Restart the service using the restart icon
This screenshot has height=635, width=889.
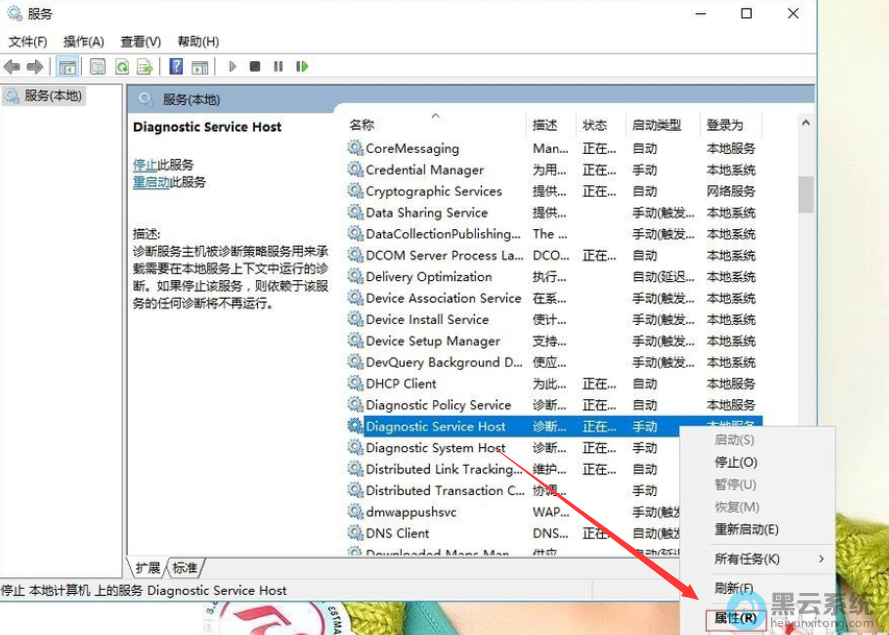(x=303, y=66)
